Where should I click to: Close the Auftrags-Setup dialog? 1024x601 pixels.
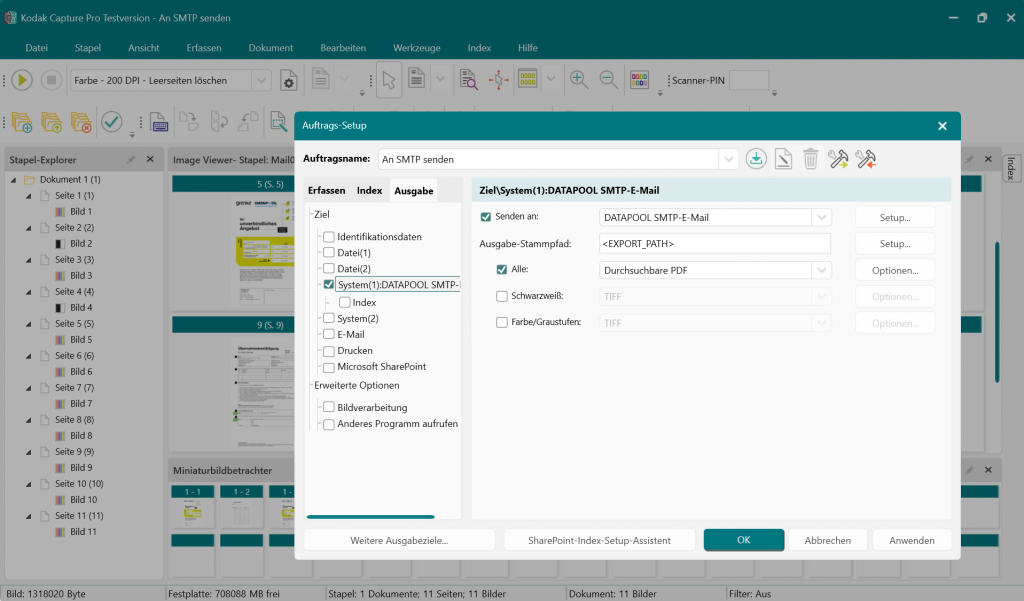pos(942,126)
